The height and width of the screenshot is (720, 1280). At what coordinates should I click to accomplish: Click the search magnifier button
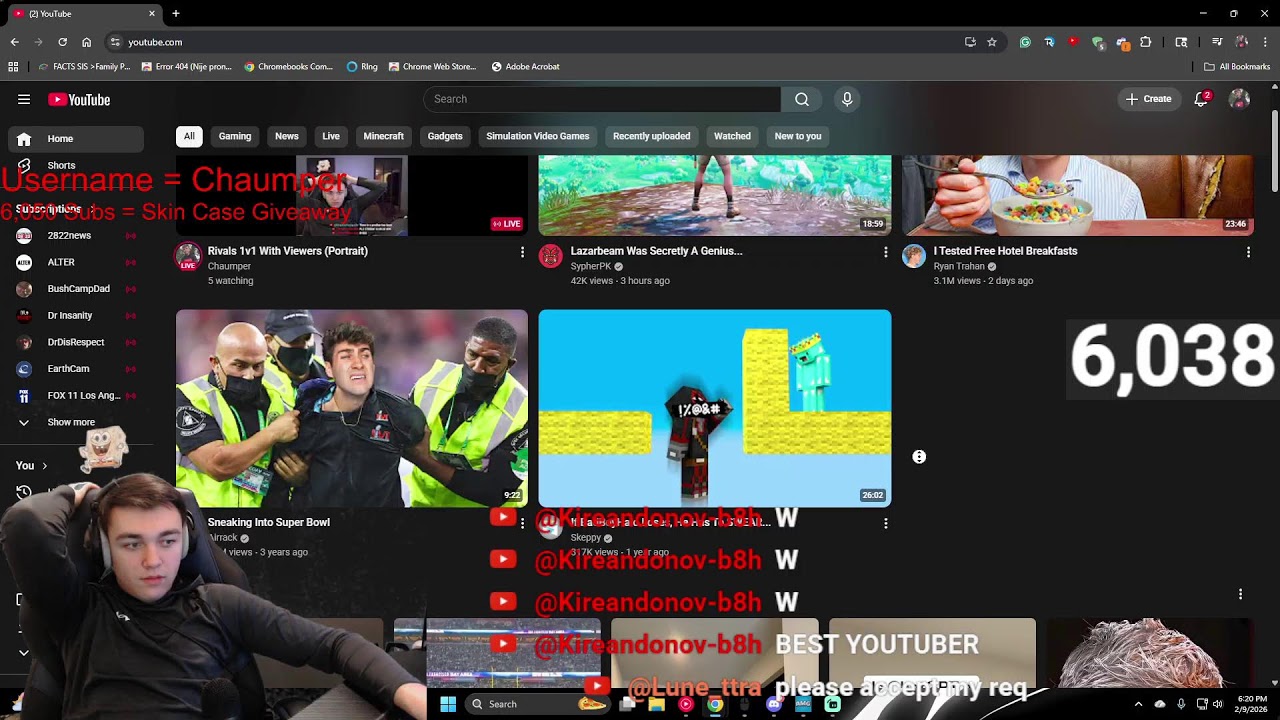[x=802, y=99]
